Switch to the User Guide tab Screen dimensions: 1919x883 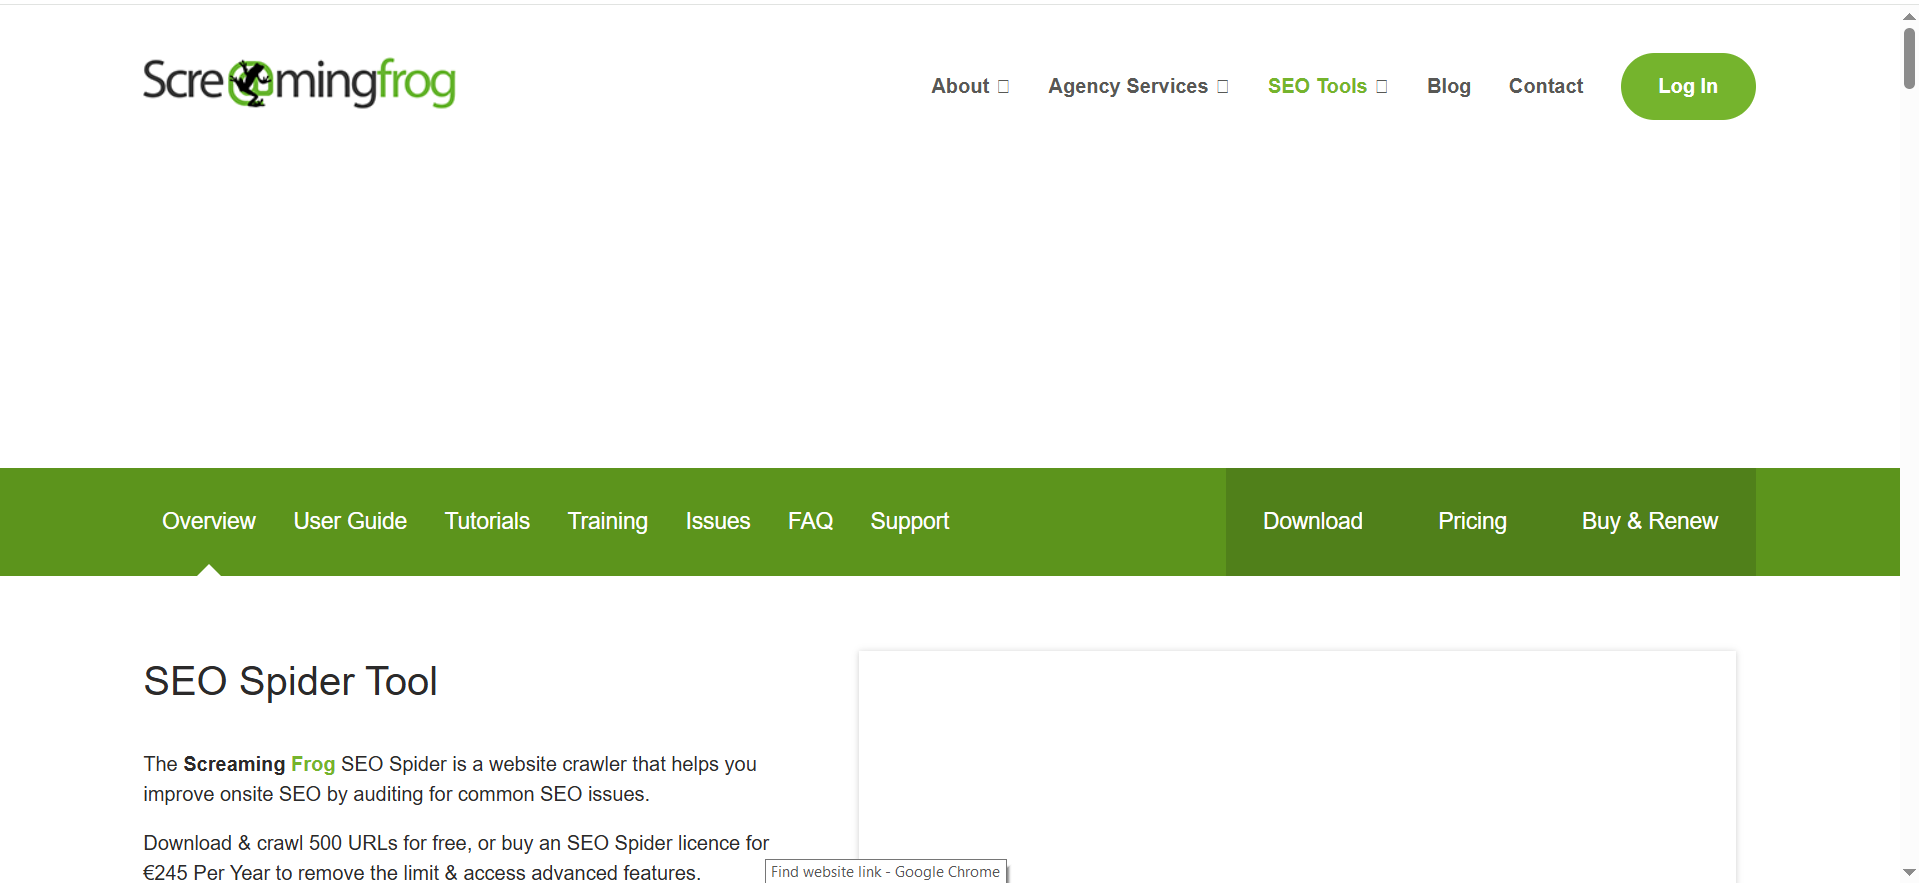point(350,521)
